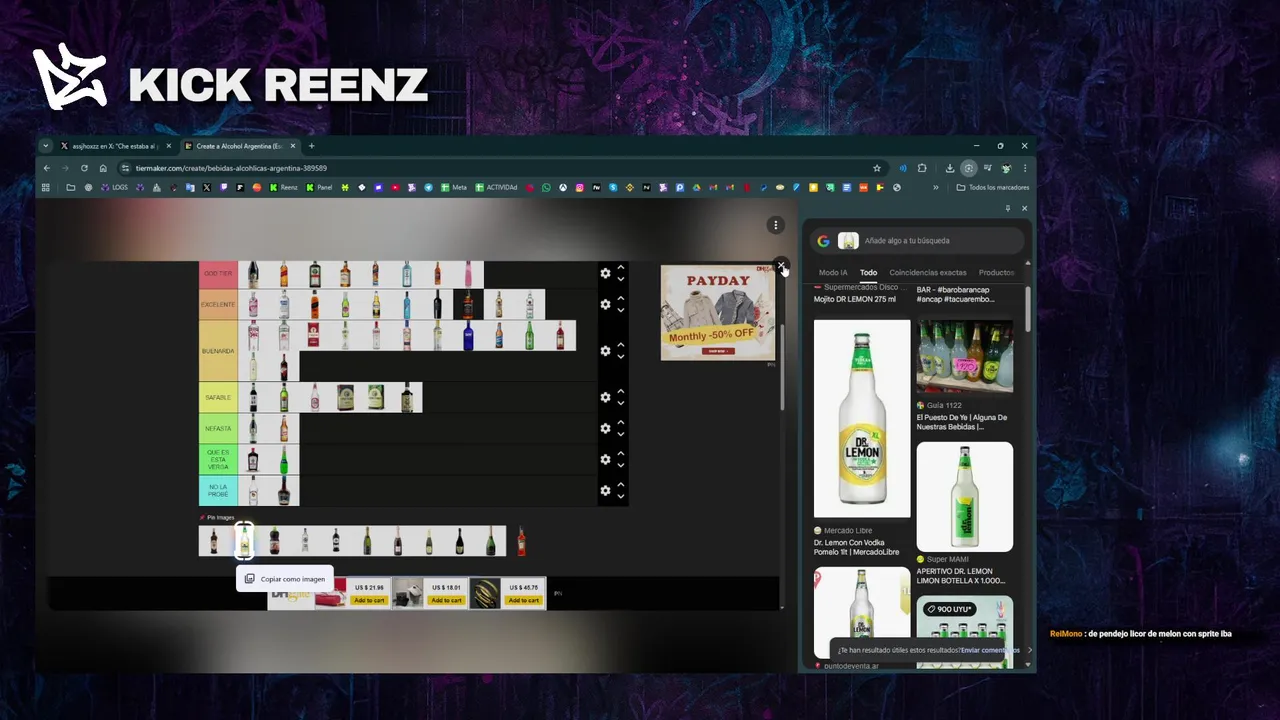Open the Chrome three-dot menu
The height and width of the screenshot is (720, 1280).
tap(1024, 168)
